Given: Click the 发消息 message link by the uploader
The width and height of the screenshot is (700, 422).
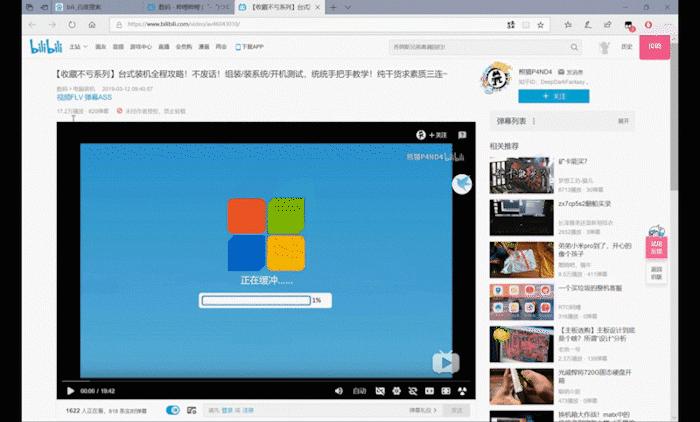Looking at the screenshot, I should (x=571, y=72).
